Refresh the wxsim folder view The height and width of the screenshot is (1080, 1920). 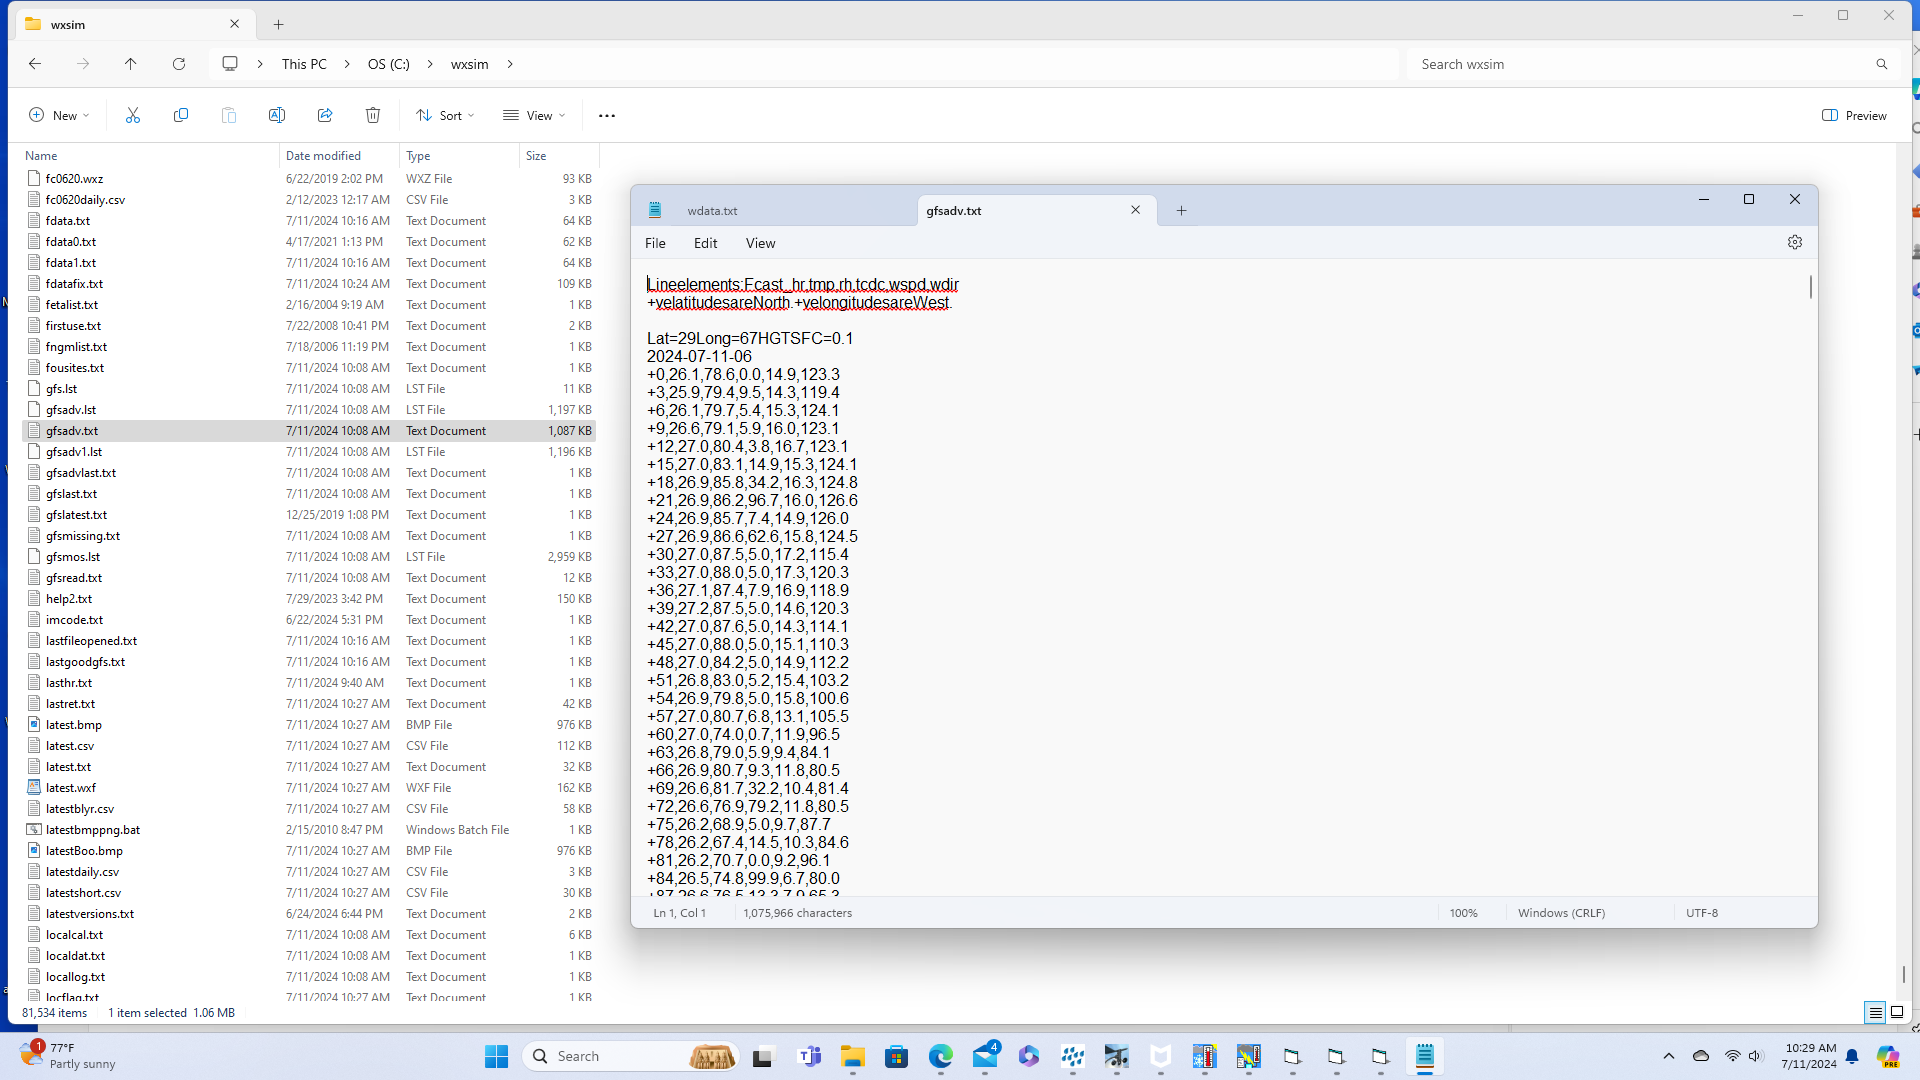179,64
